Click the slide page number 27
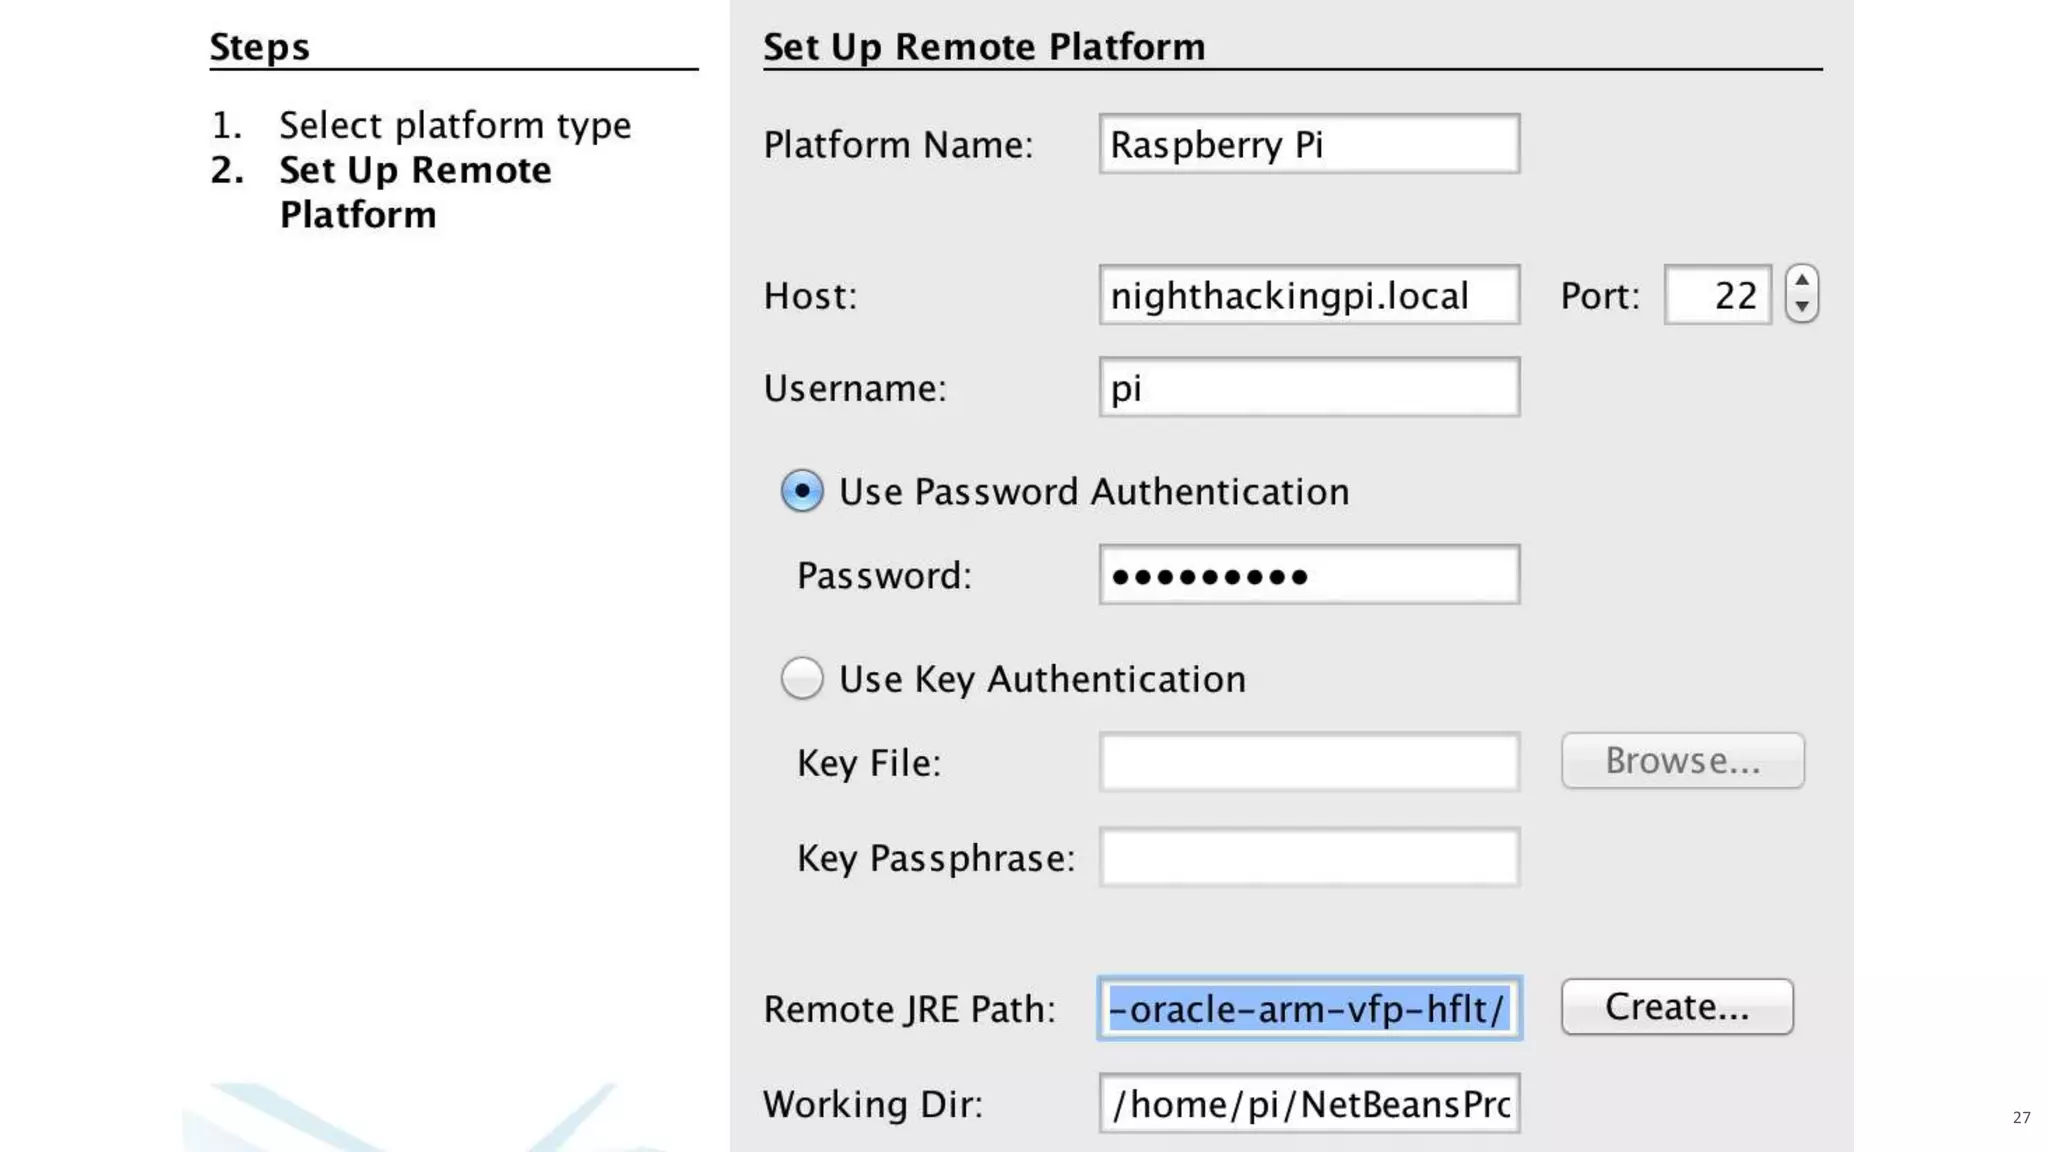This screenshot has height=1152, width=2048. (2021, 1117)
